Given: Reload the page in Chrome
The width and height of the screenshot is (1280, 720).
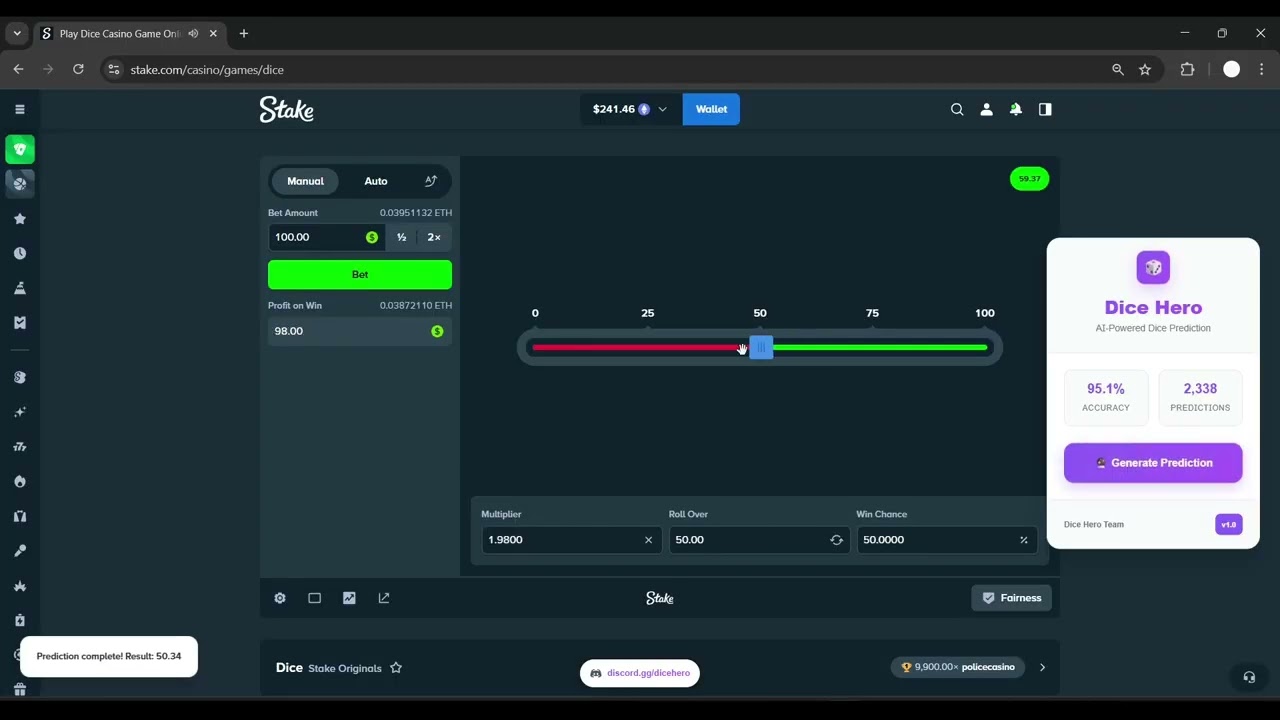Looking at the screenshot, I should pos(78,70).
